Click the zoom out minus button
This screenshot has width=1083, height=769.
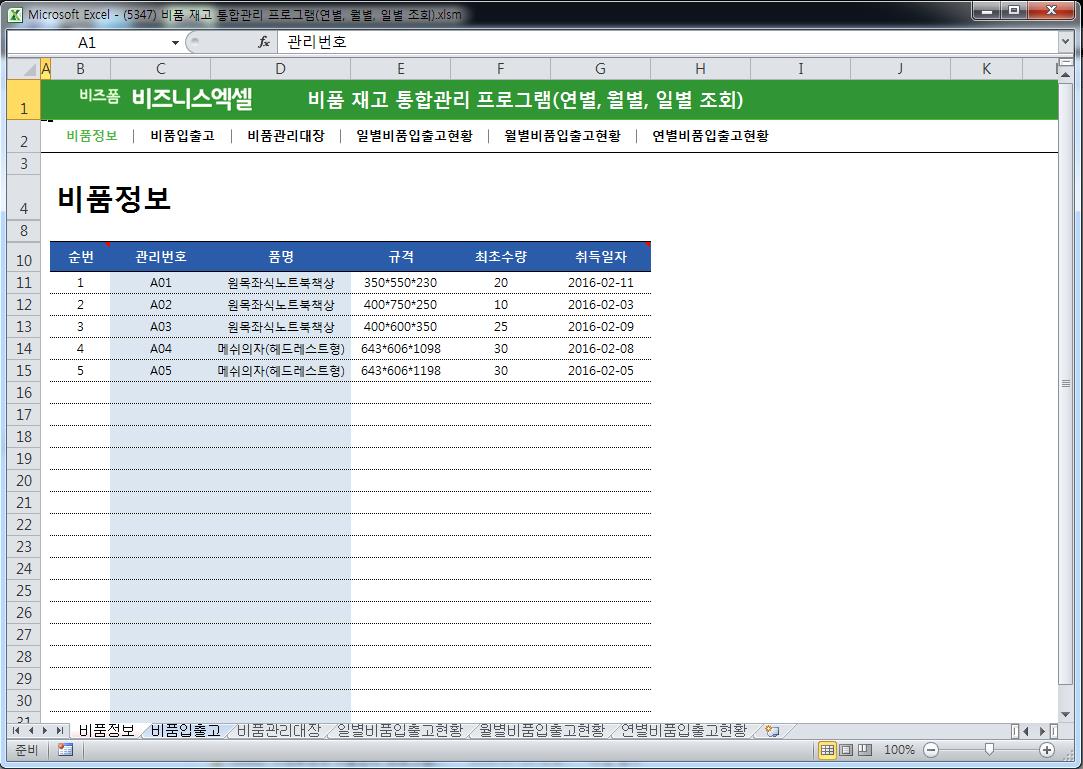click(x=931, y=750)
